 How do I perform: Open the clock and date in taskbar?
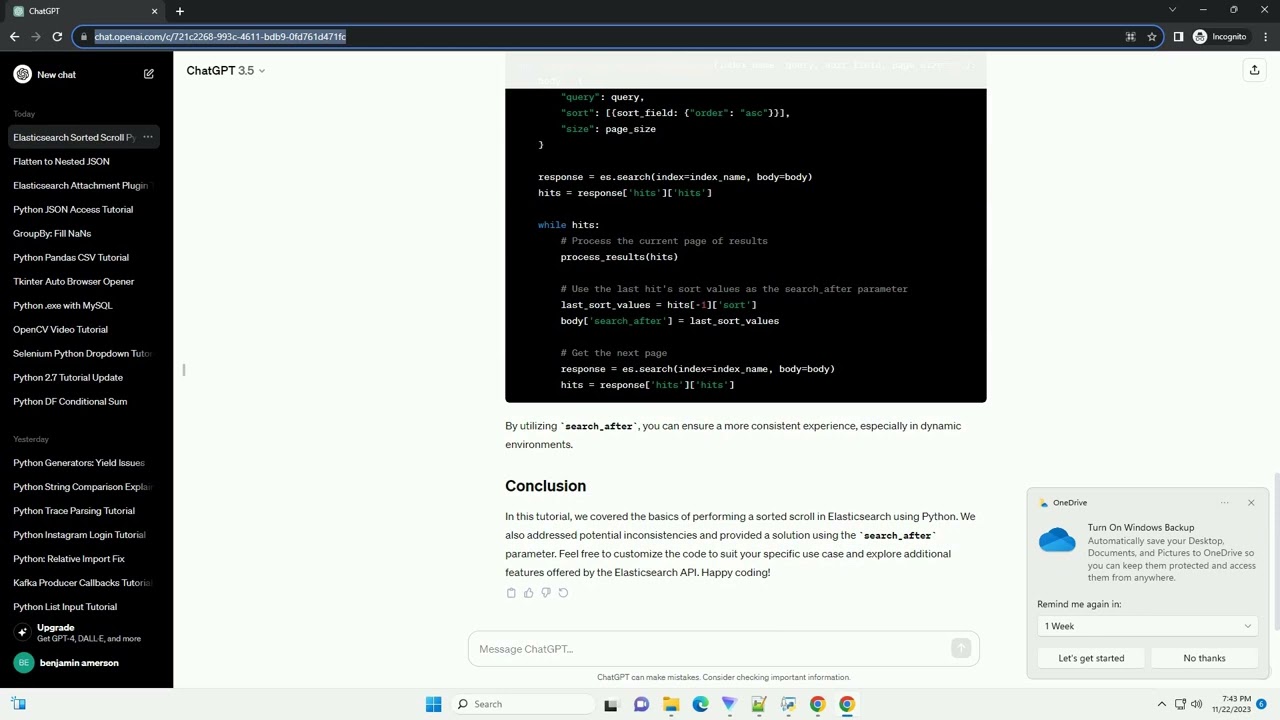coord(1229,704)
